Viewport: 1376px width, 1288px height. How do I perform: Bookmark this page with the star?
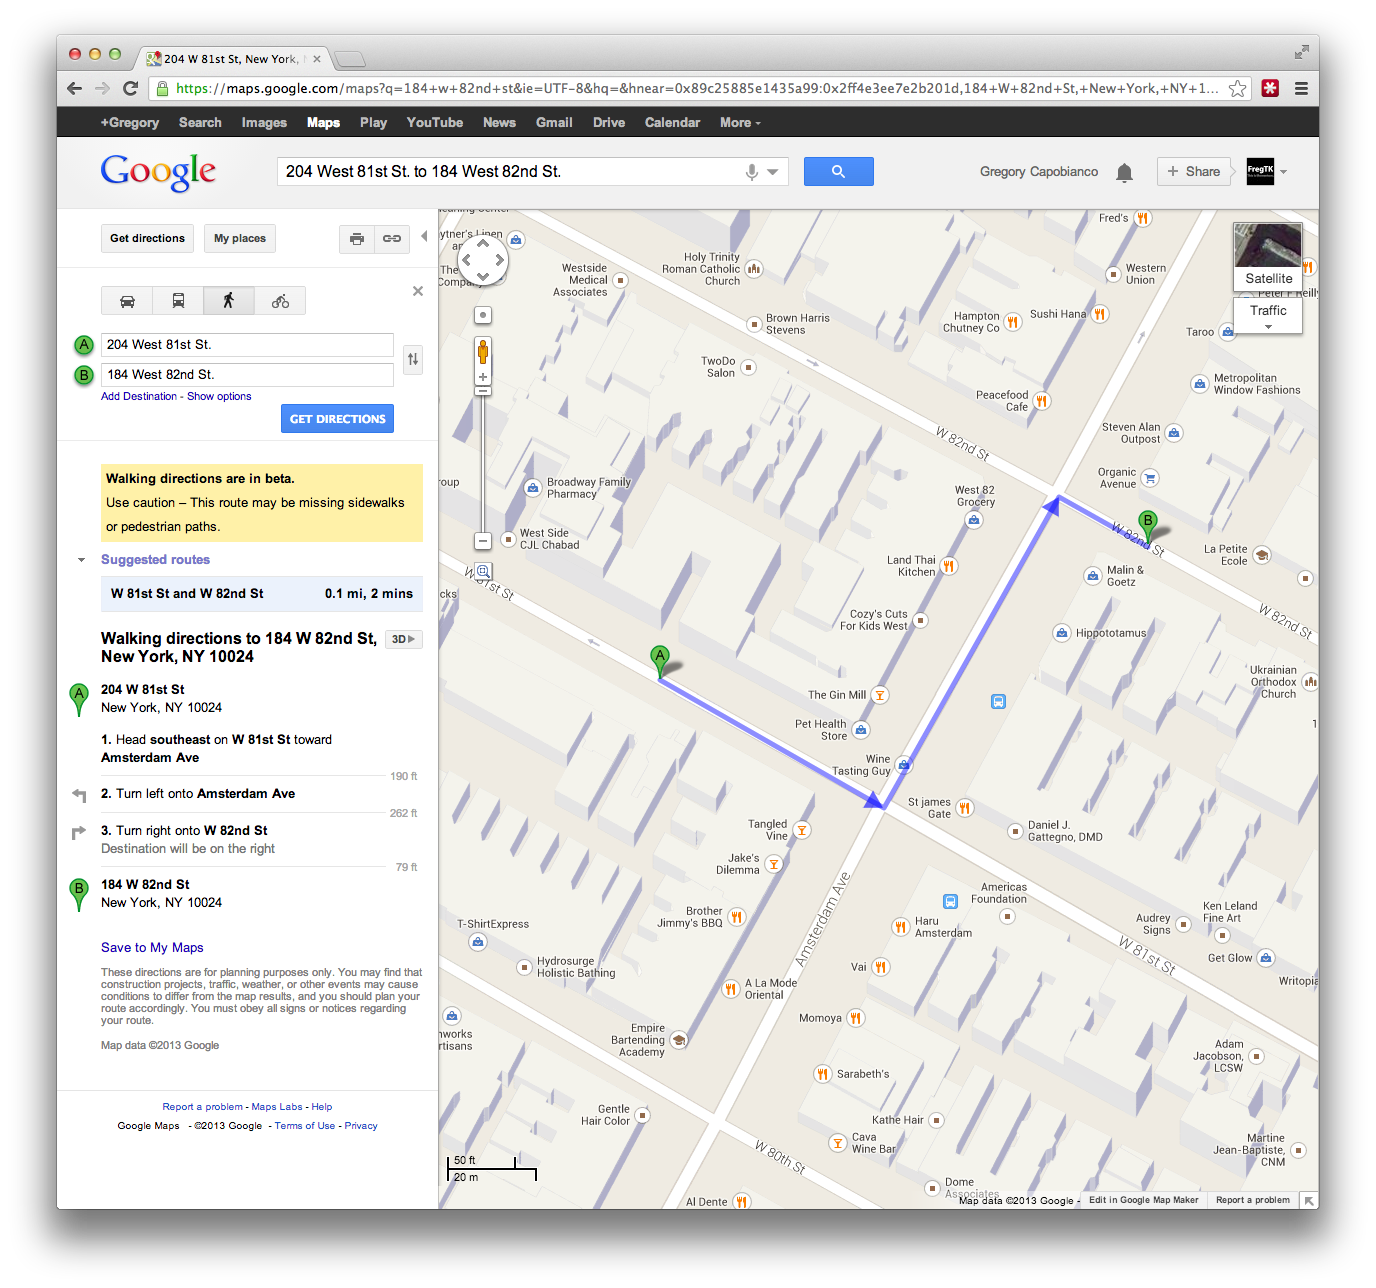(1237, 88)
